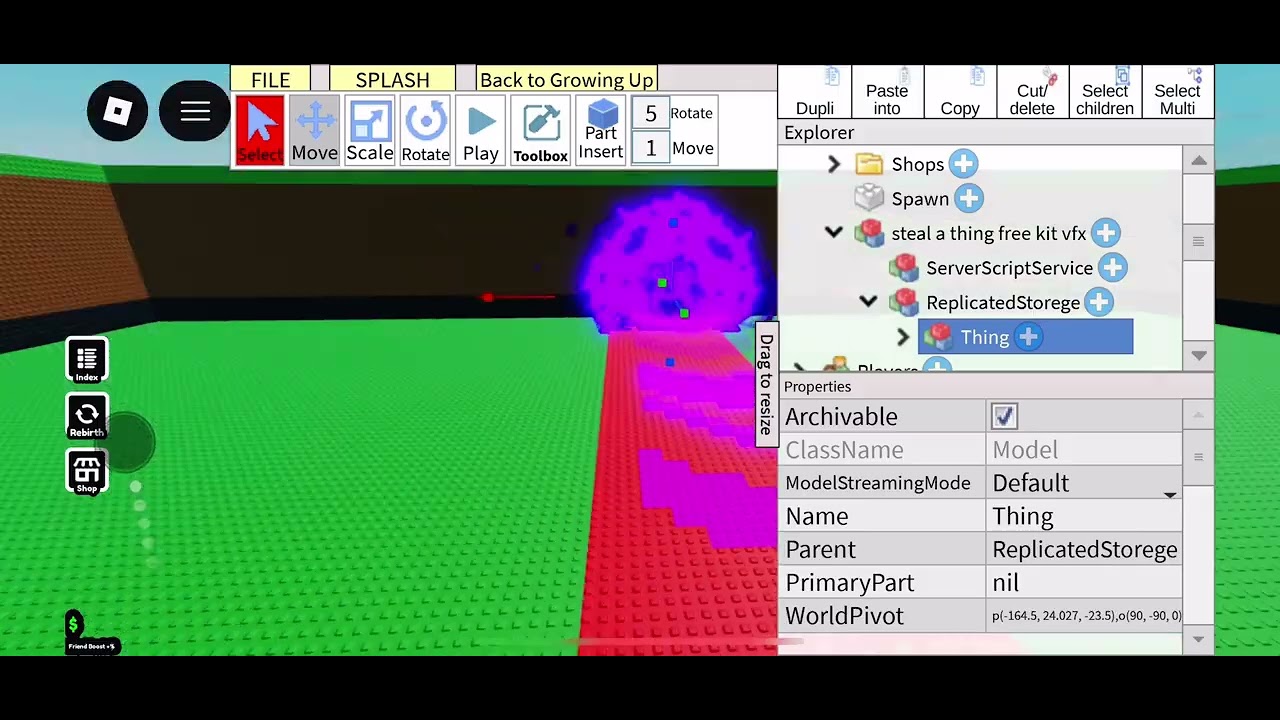
Task: Choose the Scale tool
Action: (370, 130)
